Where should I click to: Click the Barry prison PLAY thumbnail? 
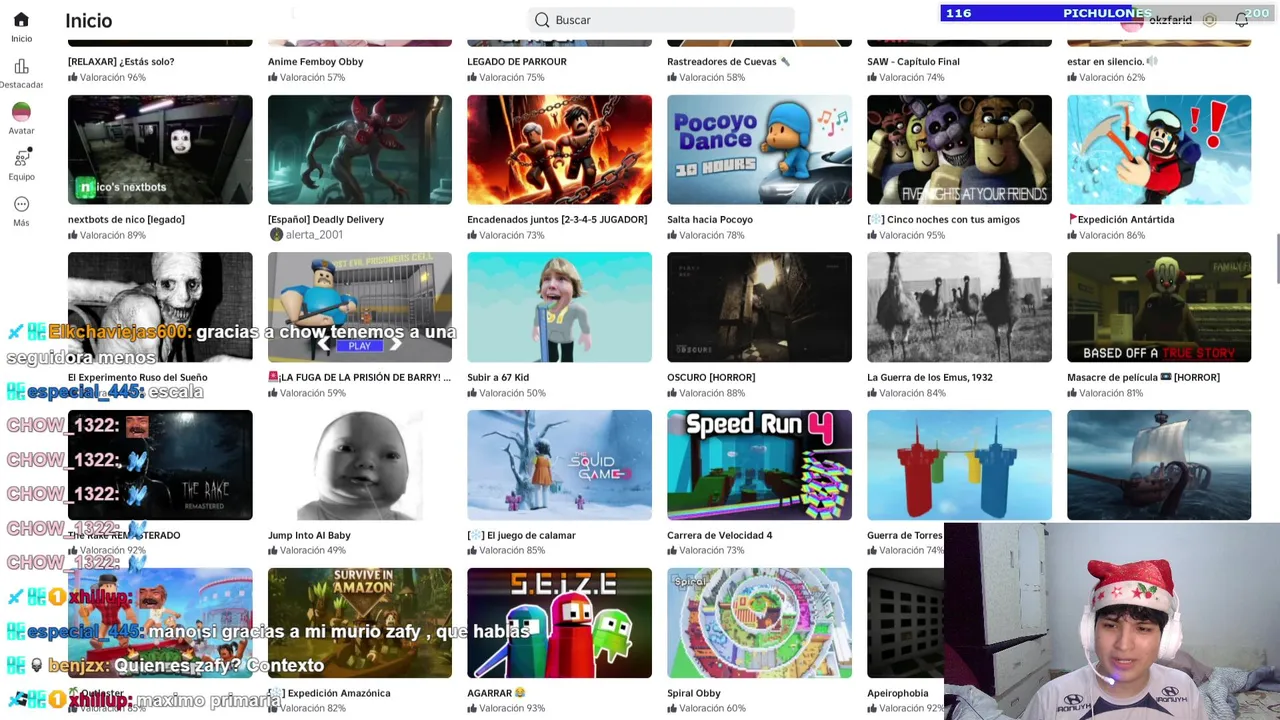coord(360,307)
